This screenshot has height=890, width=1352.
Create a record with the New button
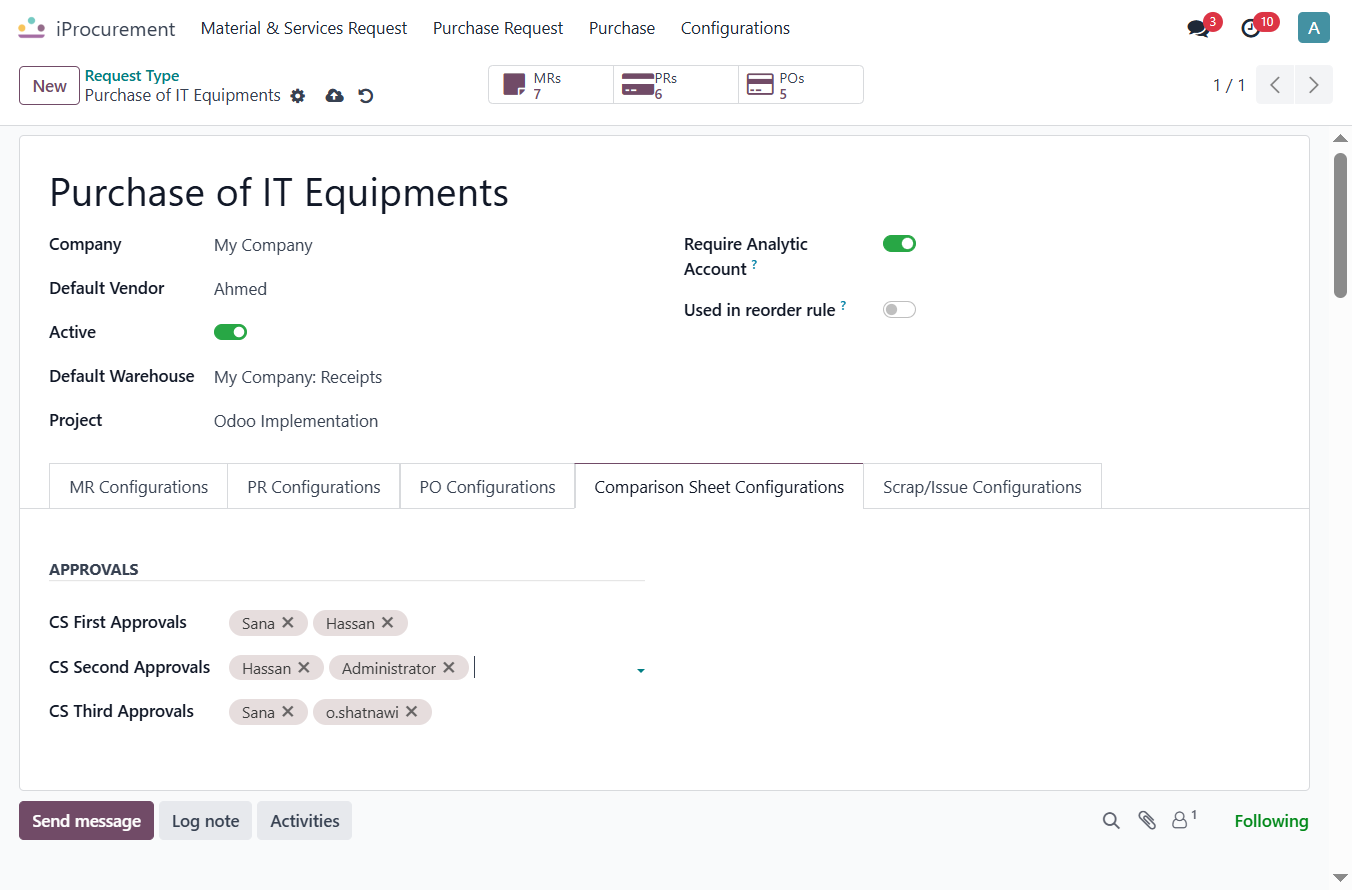click(x=49, y=86)
